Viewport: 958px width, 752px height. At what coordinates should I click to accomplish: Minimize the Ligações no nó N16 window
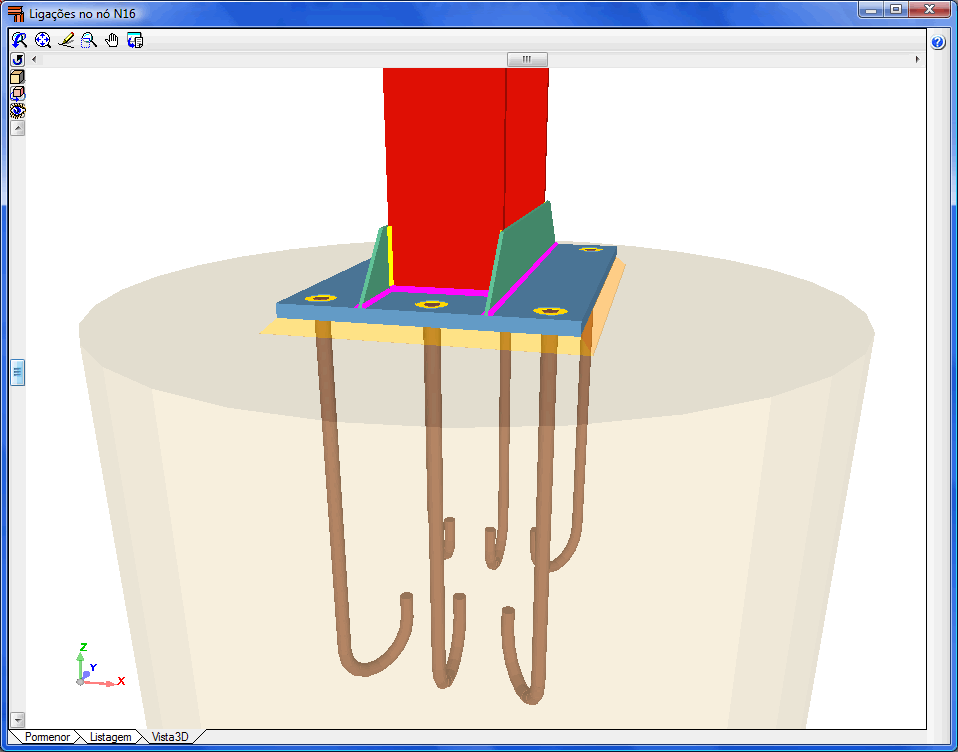871,9
